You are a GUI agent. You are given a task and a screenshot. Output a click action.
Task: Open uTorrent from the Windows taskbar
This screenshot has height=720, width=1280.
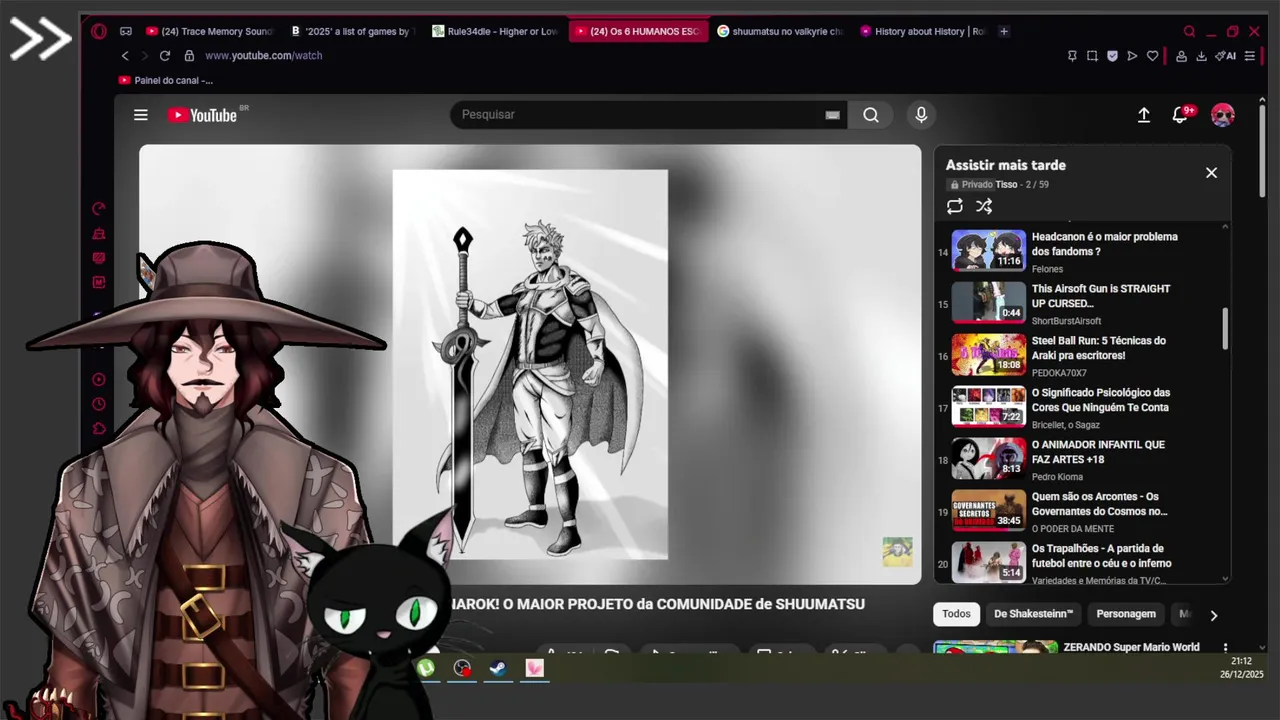(426, 668)
